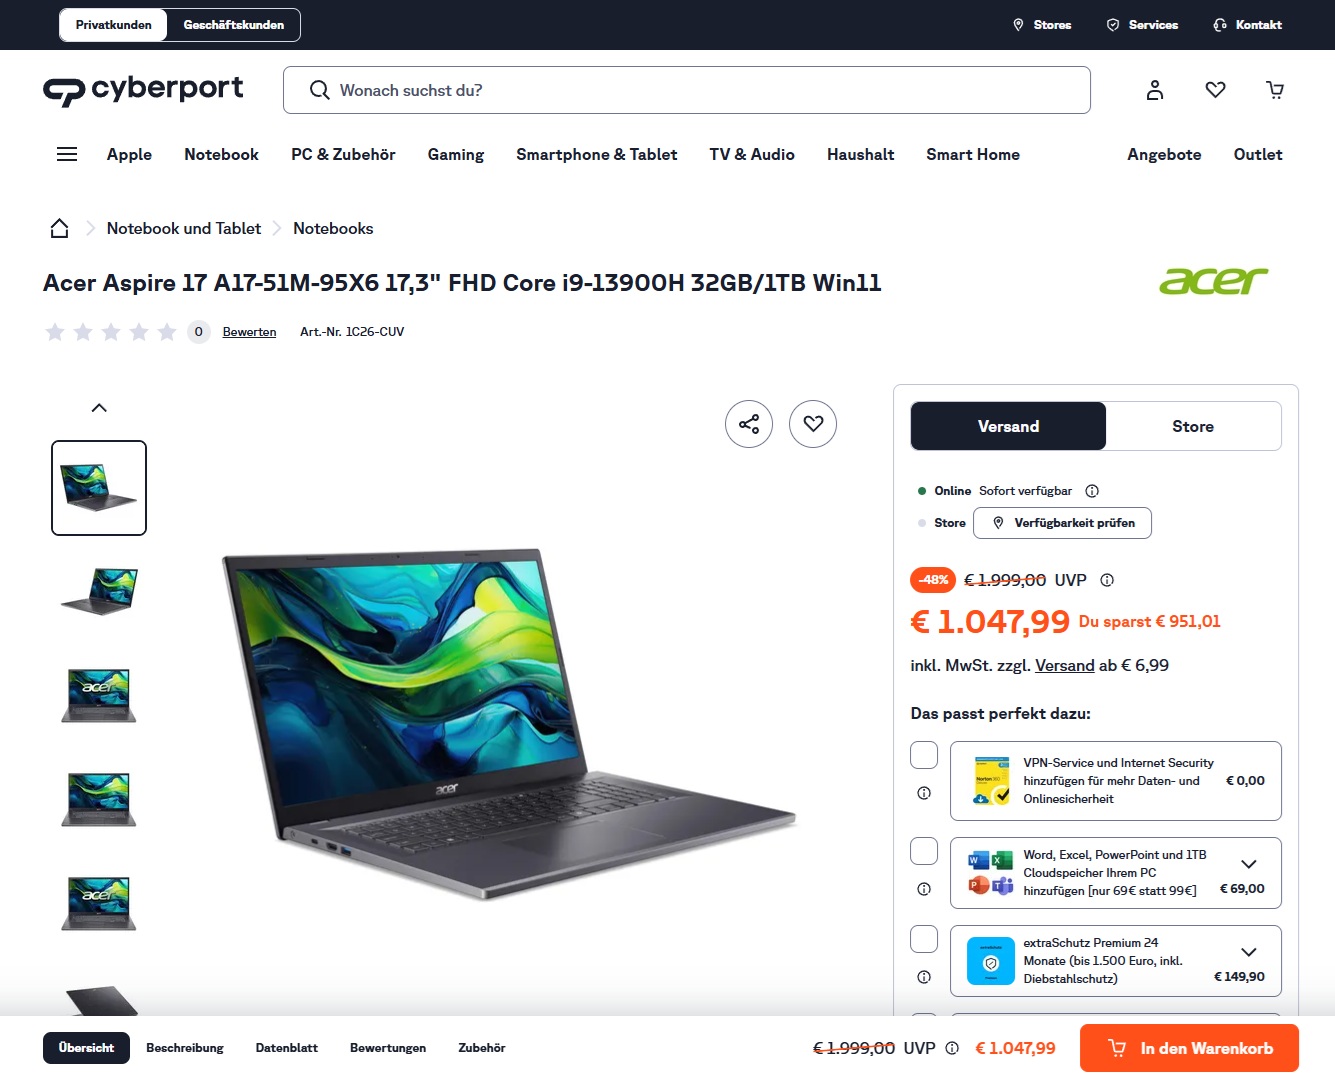Collapse thumbnails with the up chevron
The image size is (1335, 1080).
[99, 408]
